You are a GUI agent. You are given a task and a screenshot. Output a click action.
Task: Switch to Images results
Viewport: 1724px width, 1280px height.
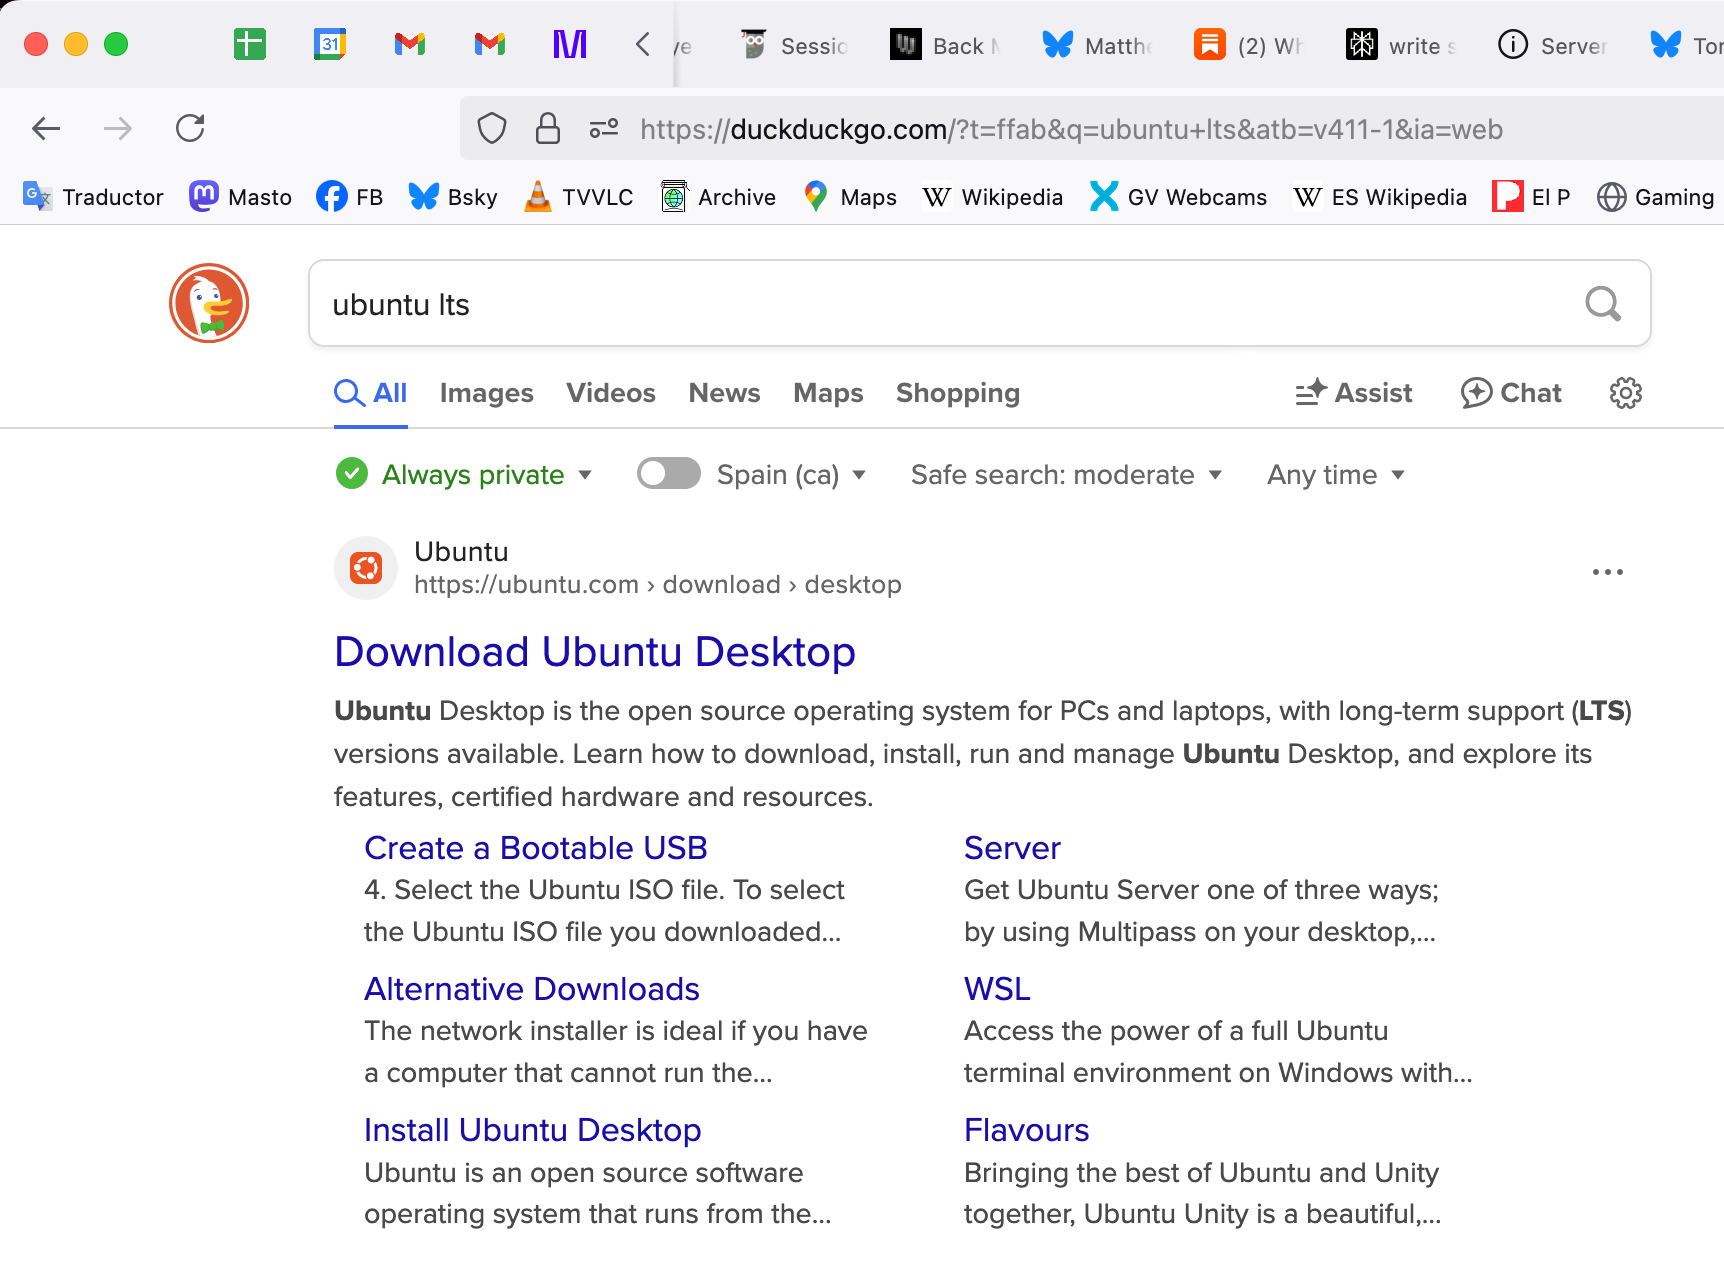[x=487, y=393]
